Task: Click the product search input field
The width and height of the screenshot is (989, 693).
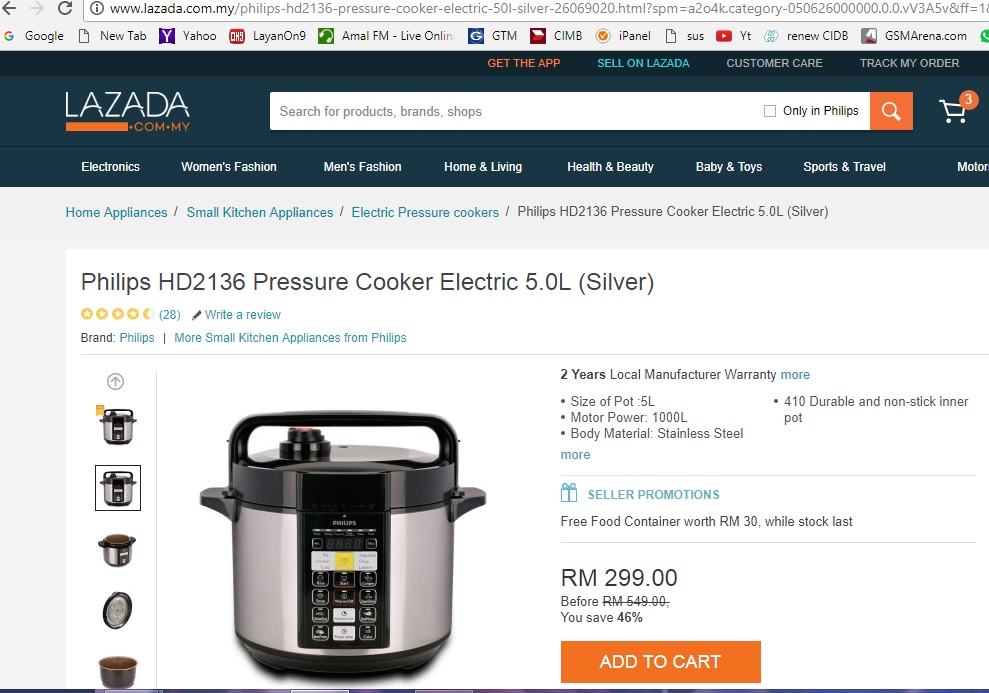Action: (x=515, y=111)
